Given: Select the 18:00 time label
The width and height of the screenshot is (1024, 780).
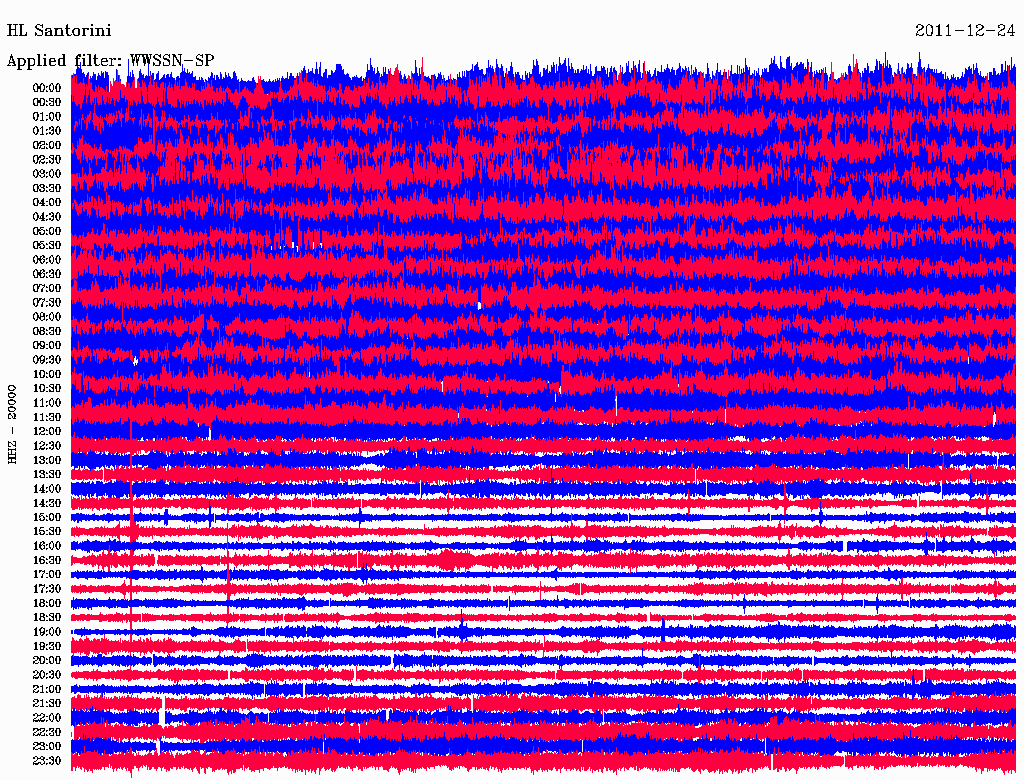Looking at the screenshot, I should tap(47, 603).
